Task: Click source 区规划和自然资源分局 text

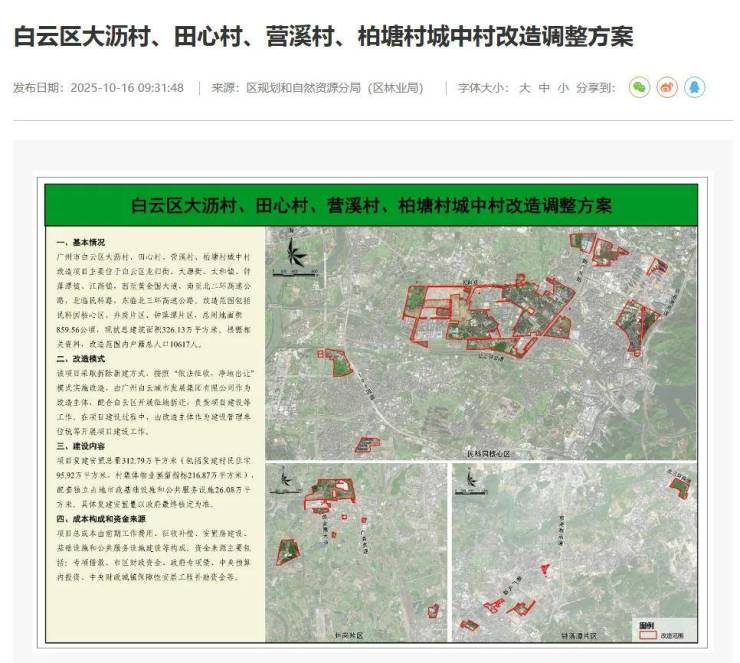Action: tap(318, 88)
